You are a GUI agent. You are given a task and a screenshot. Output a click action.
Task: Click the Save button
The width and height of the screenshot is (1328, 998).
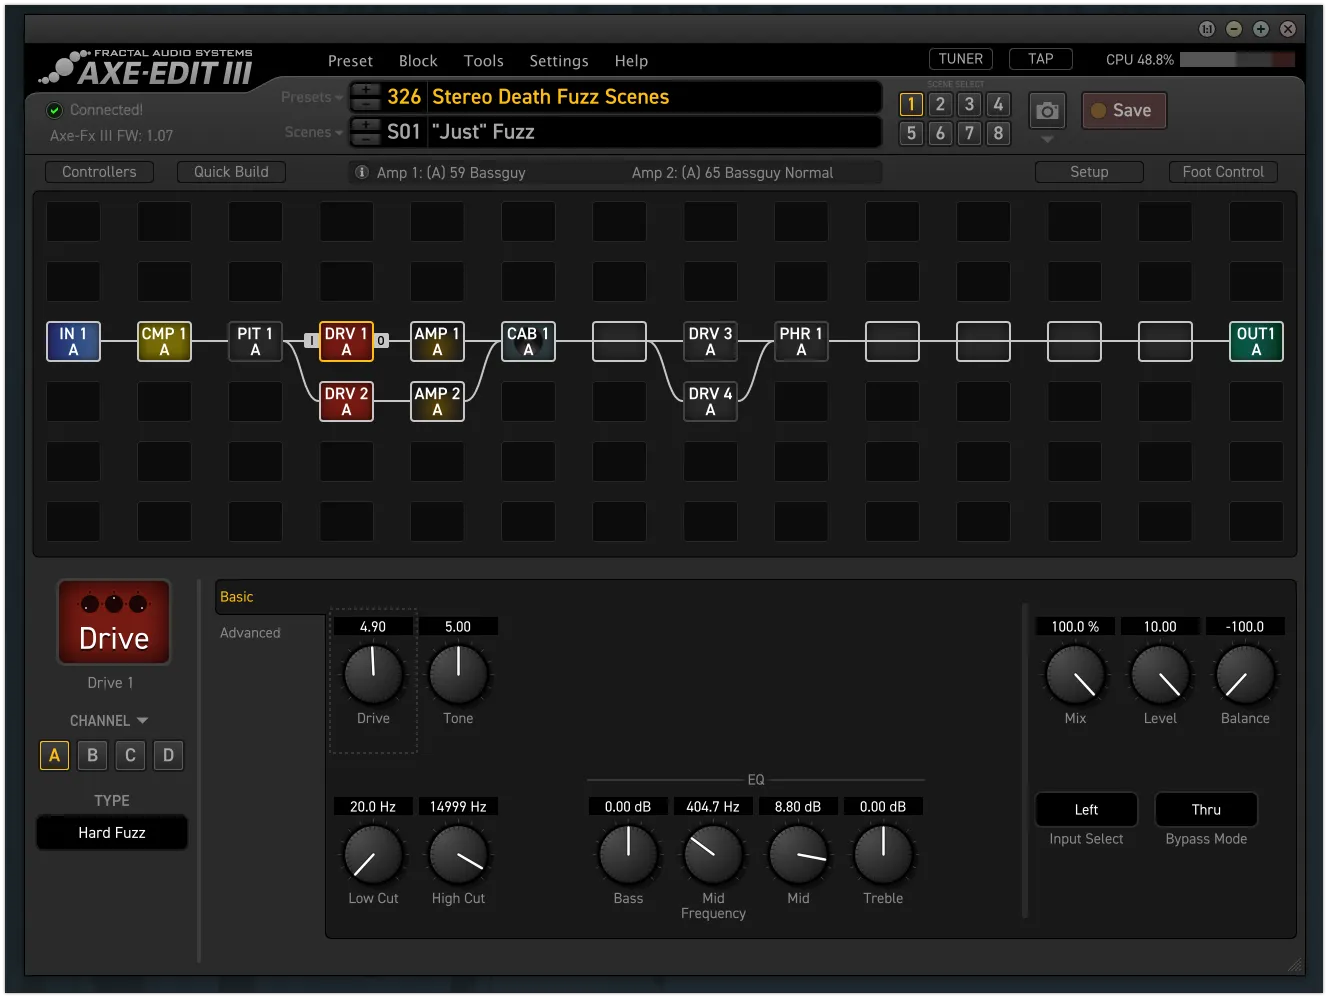tap(1124, 111)
